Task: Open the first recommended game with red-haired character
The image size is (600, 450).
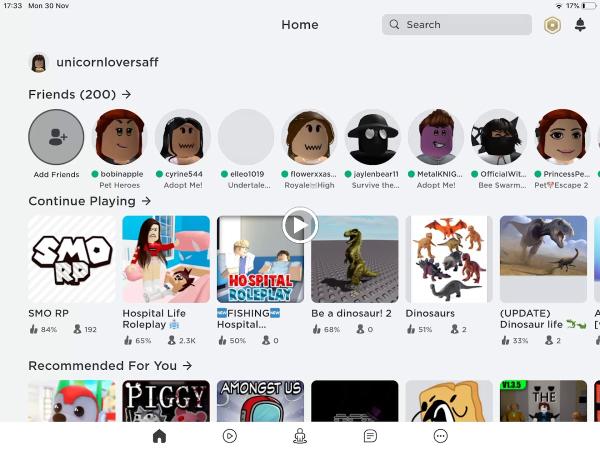Action: (72, 401)
